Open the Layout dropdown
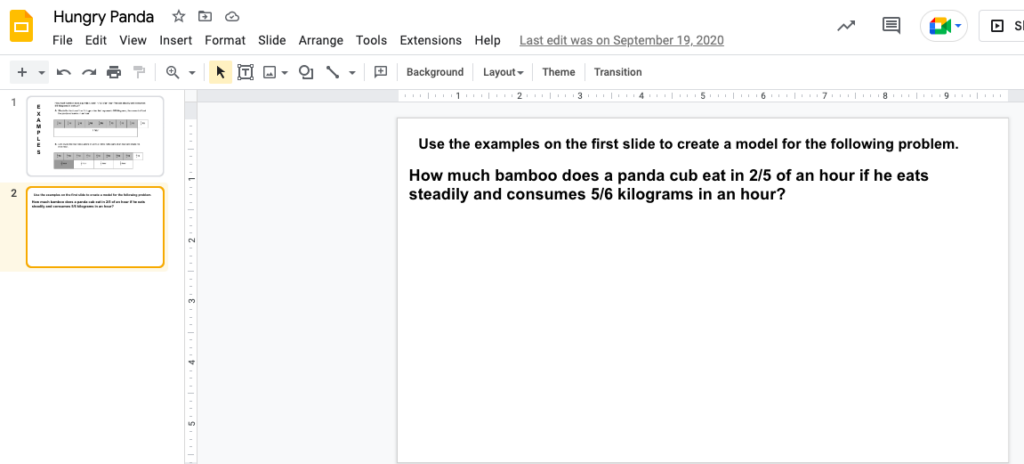 click(x=503, y=72)
